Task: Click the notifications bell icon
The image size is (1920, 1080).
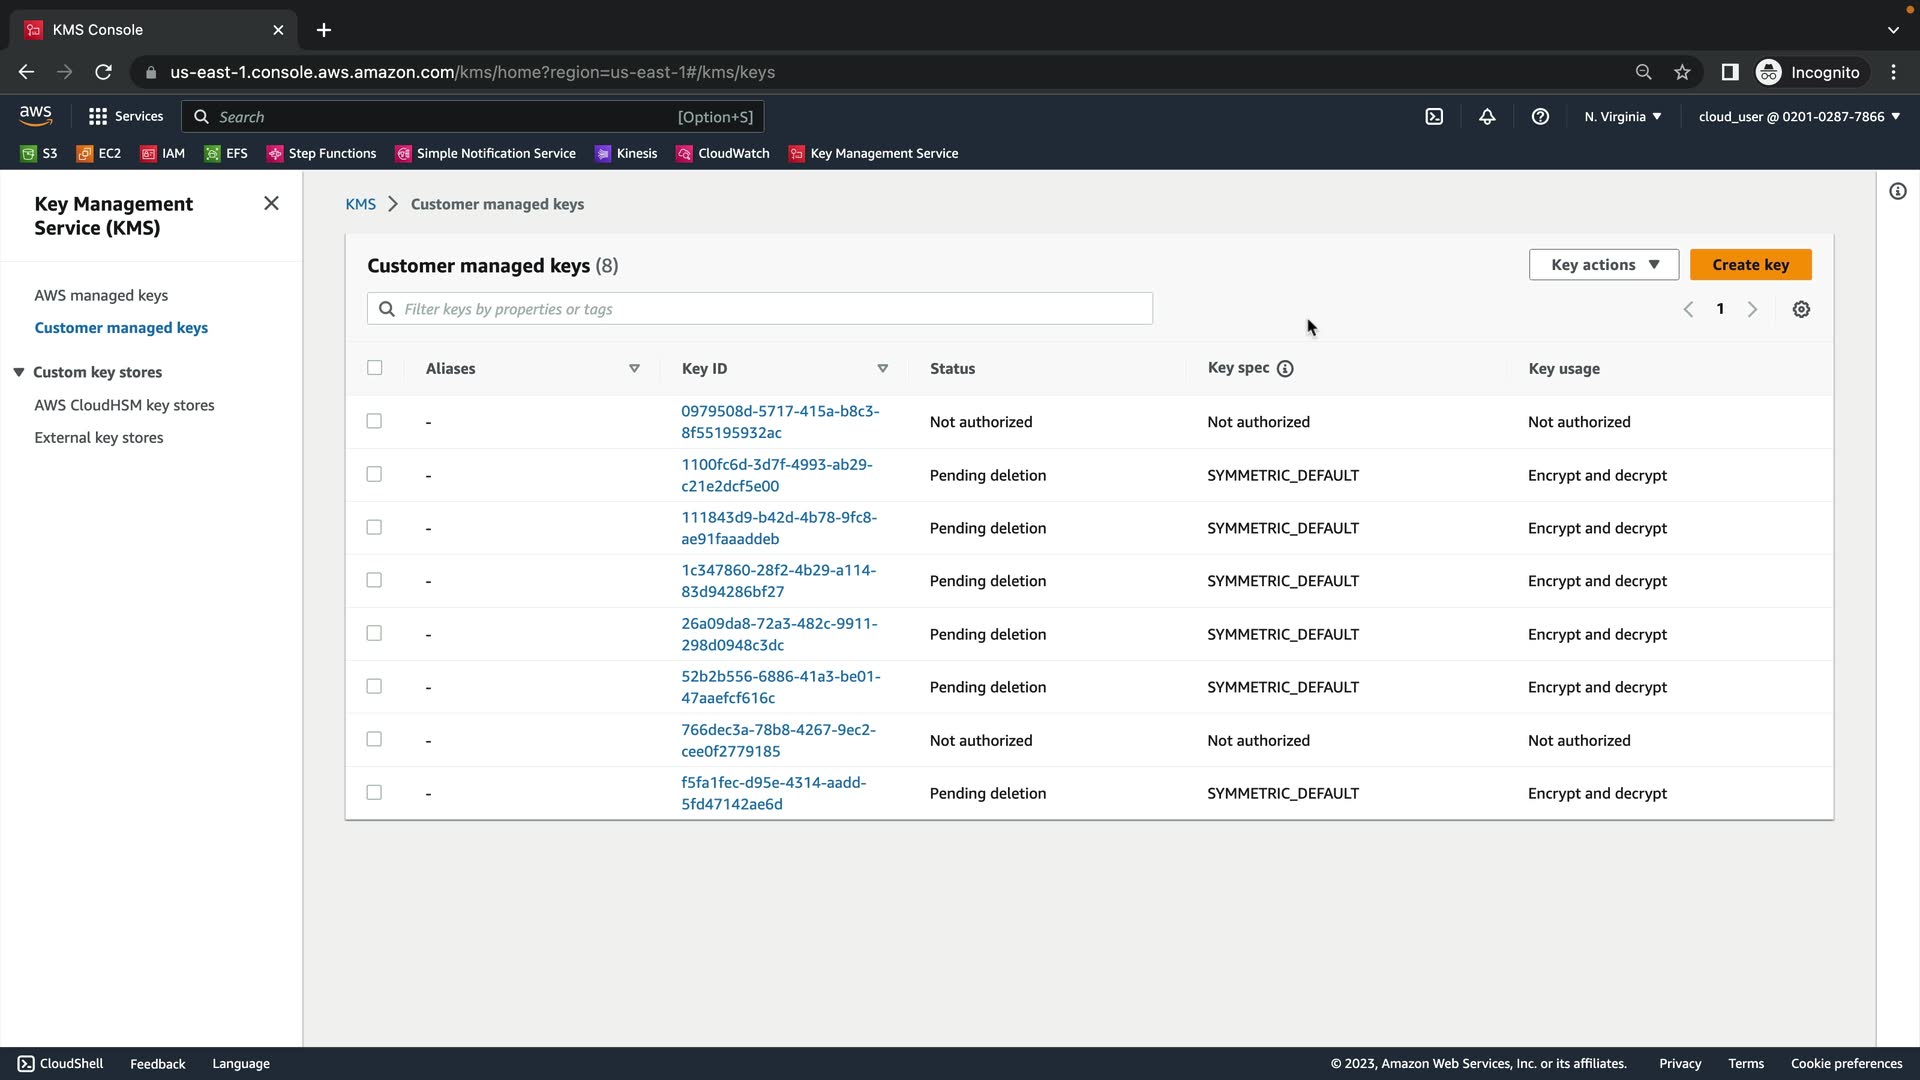Action: click(1487, 117)
